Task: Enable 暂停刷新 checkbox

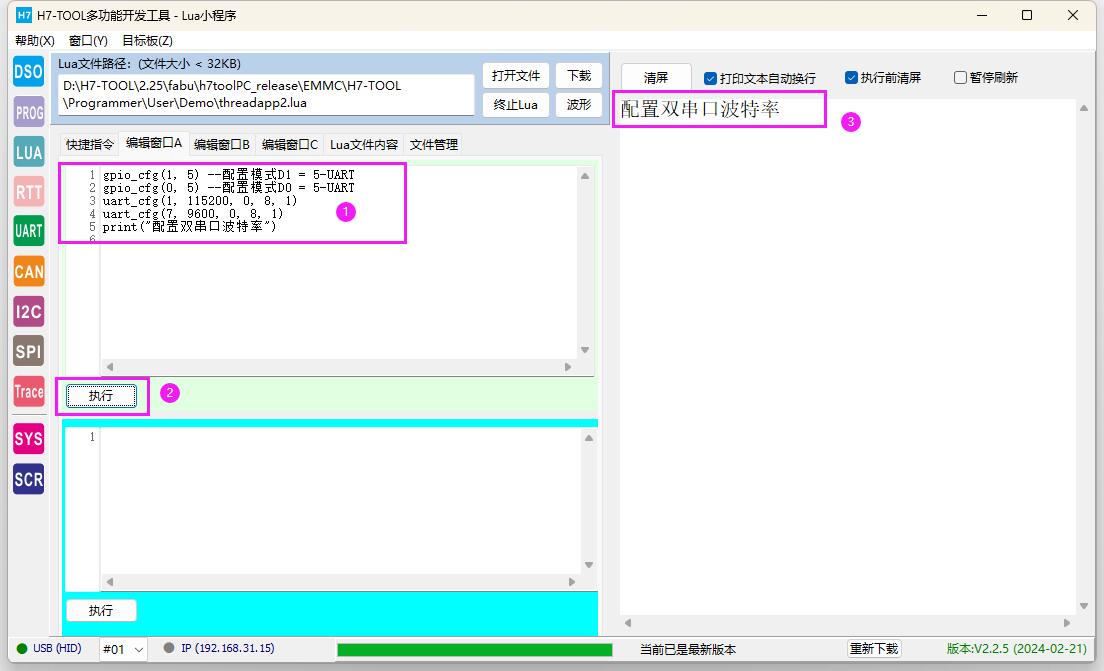Action: [960, 77]
